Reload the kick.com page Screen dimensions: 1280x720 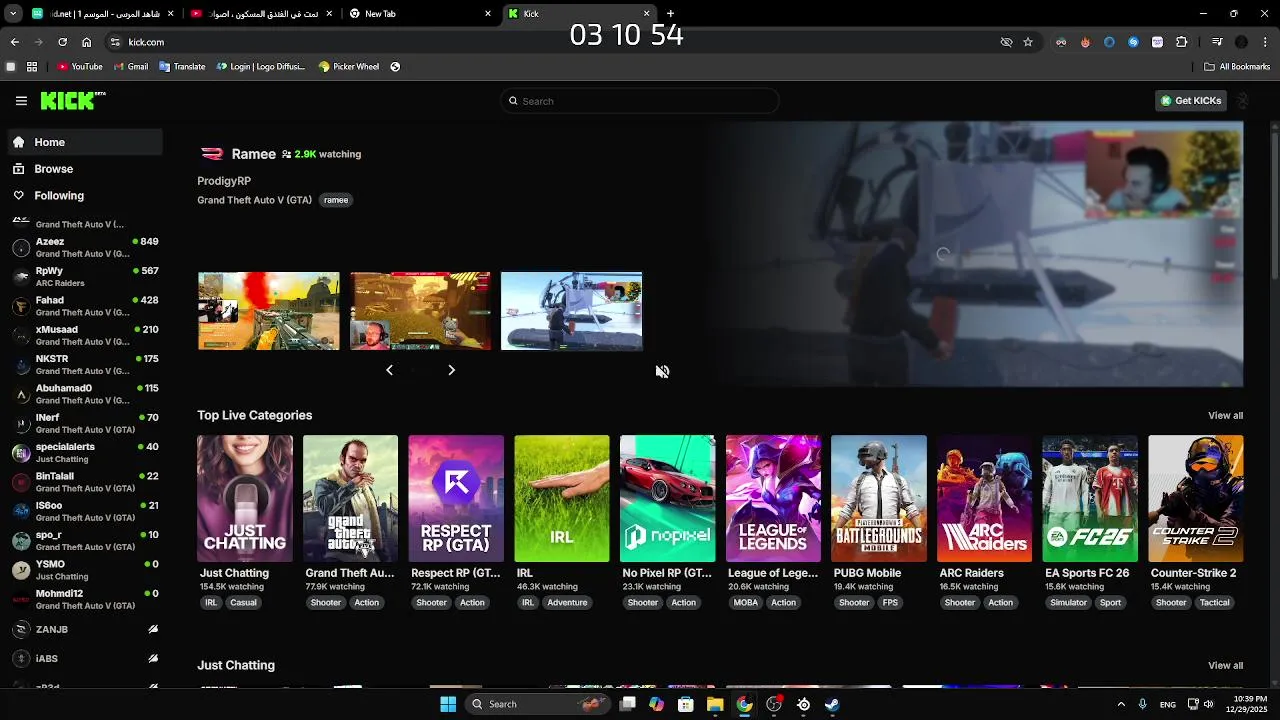62,42
